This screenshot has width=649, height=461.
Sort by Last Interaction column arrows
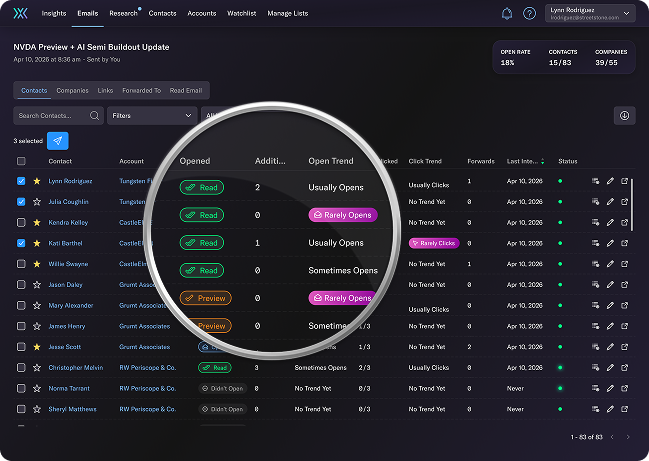(543, 161)
